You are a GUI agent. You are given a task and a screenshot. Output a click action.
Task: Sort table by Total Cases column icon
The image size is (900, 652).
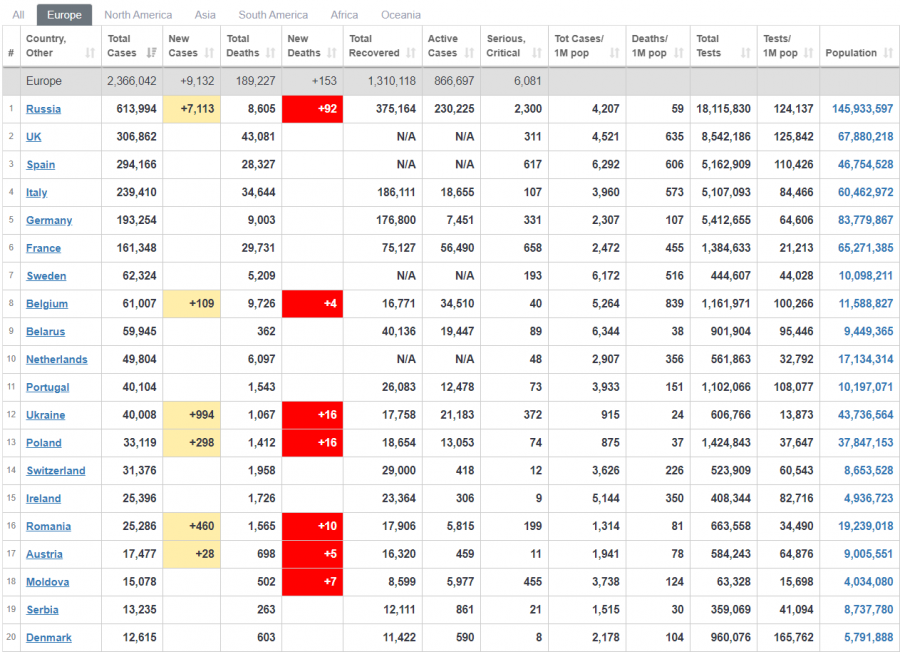pyautogui.click(x=151, y=53)
